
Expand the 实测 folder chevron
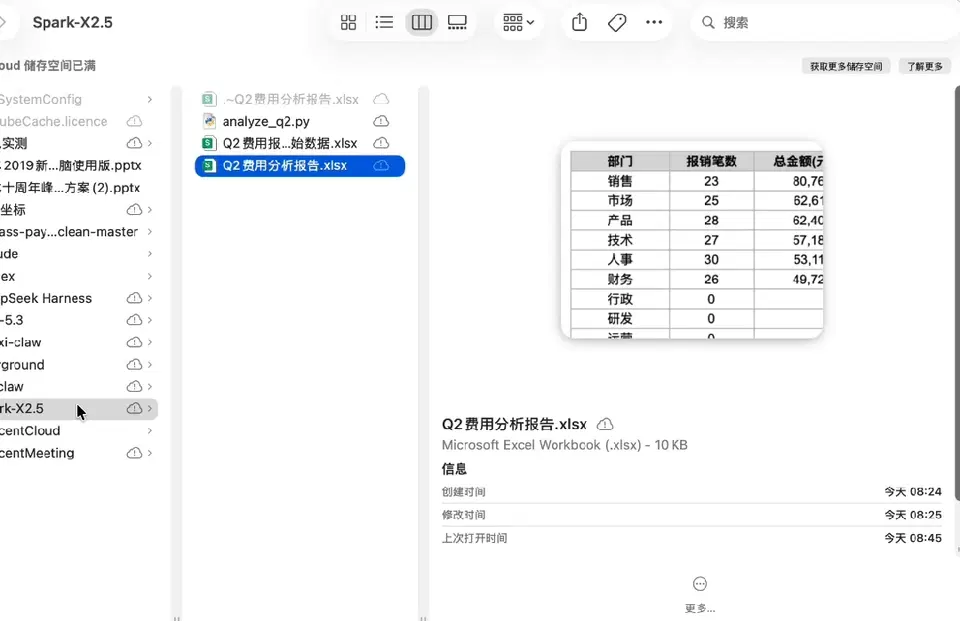(x=150, y=143)
